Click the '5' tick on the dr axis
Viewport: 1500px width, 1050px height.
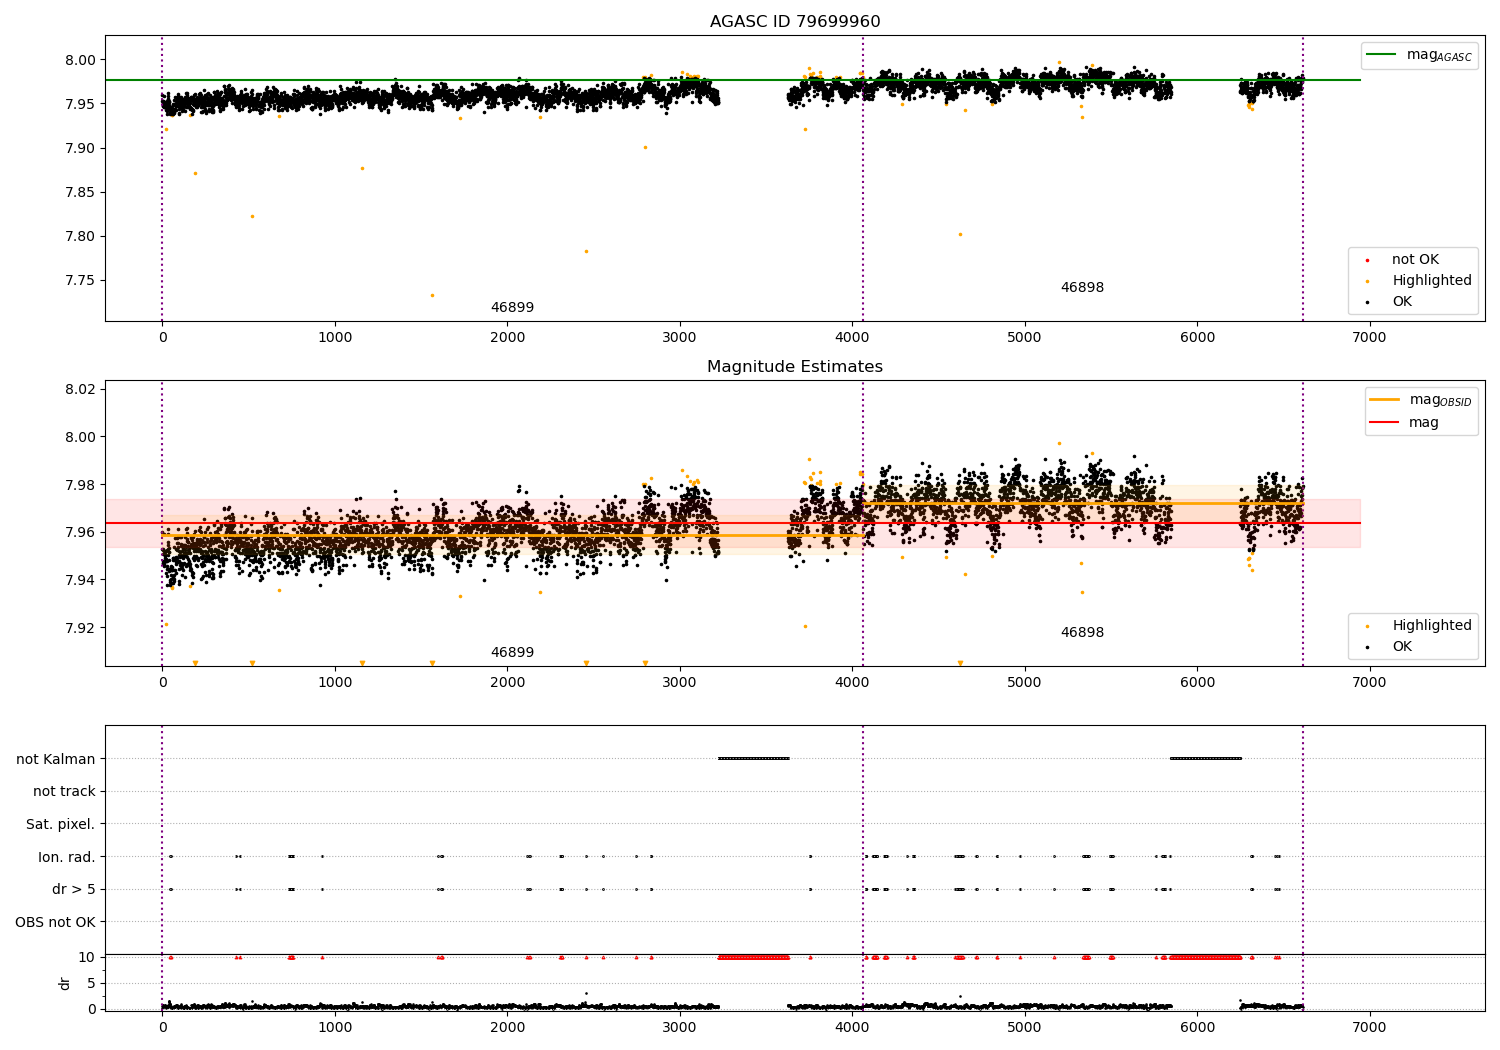pyautogui.click(x=92, y=983)
